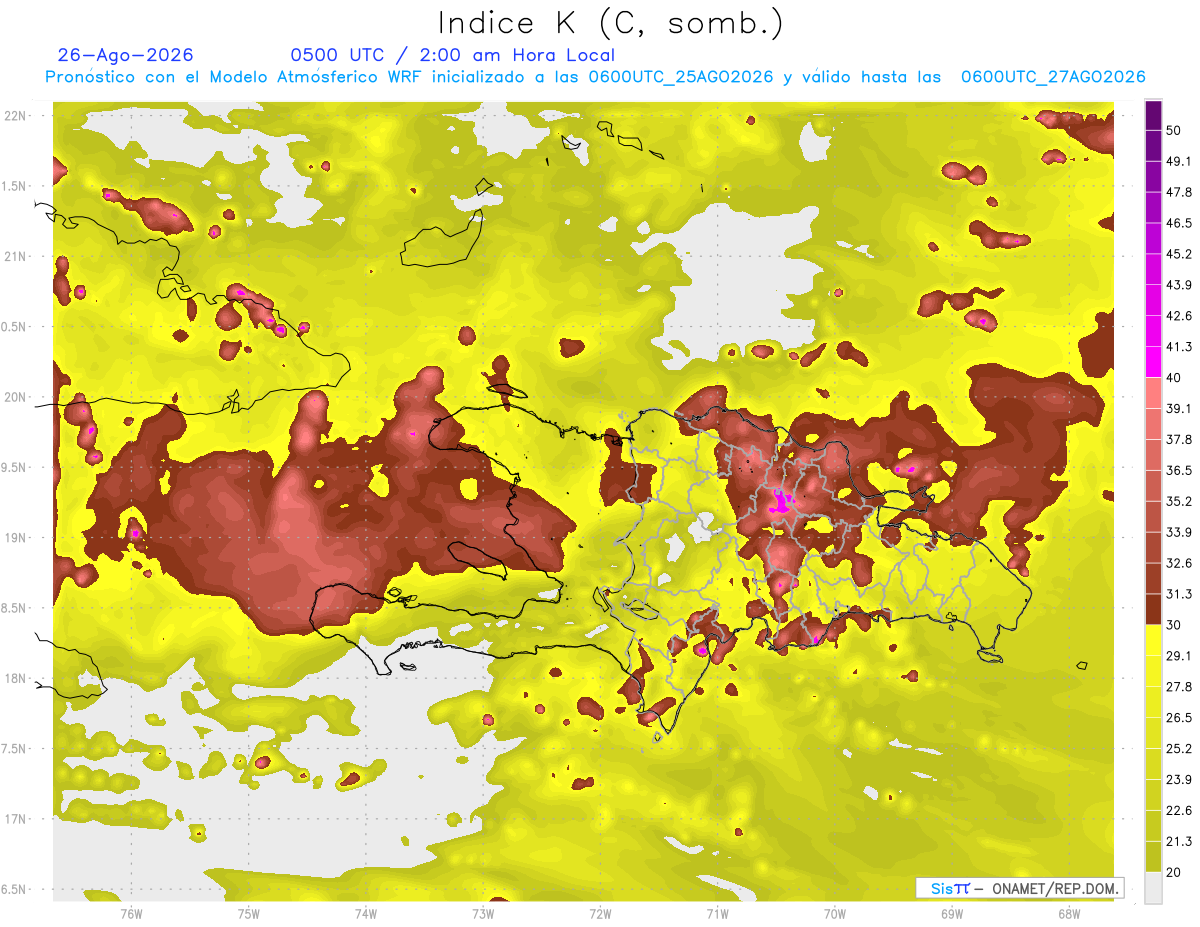Click the colorbar value 49.1
The image size is (1200, 927).
tap(1179, 161)
